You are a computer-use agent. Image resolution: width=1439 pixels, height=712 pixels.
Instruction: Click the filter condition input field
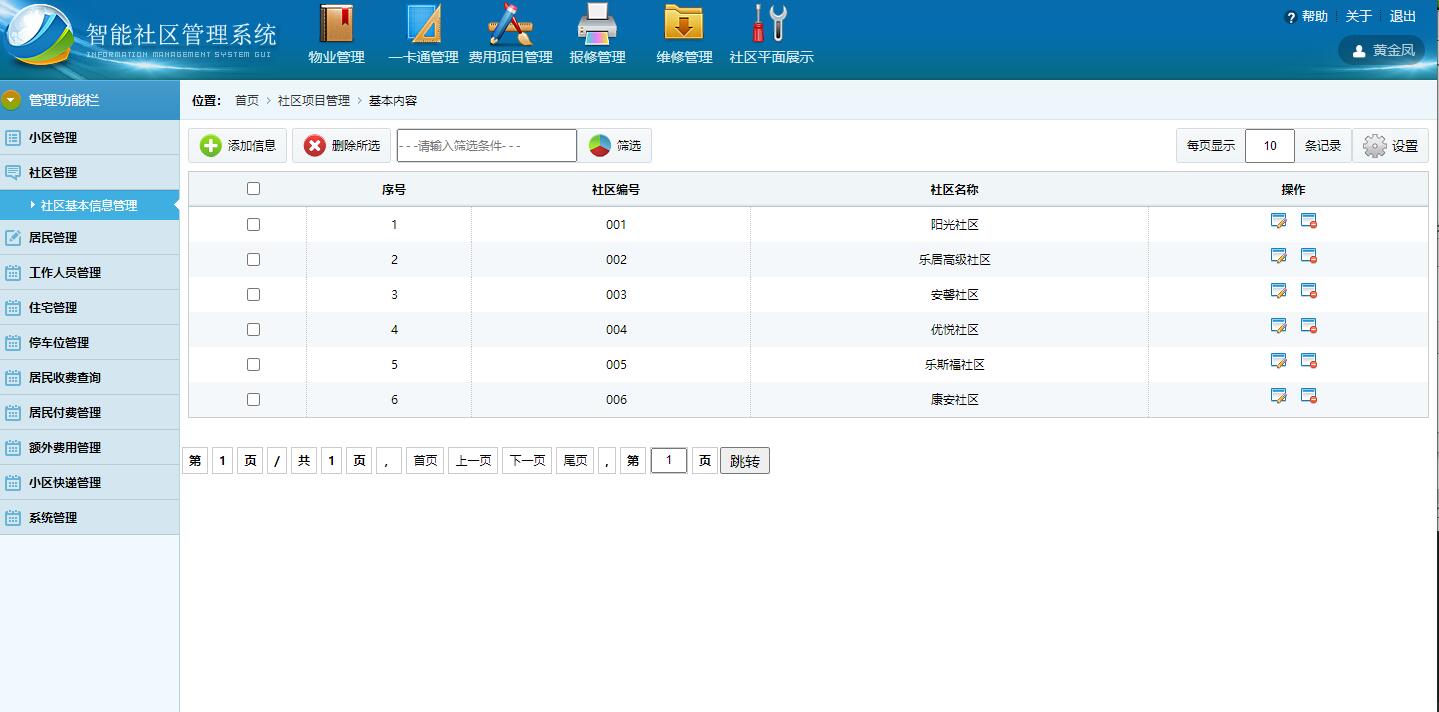point(486,146)
